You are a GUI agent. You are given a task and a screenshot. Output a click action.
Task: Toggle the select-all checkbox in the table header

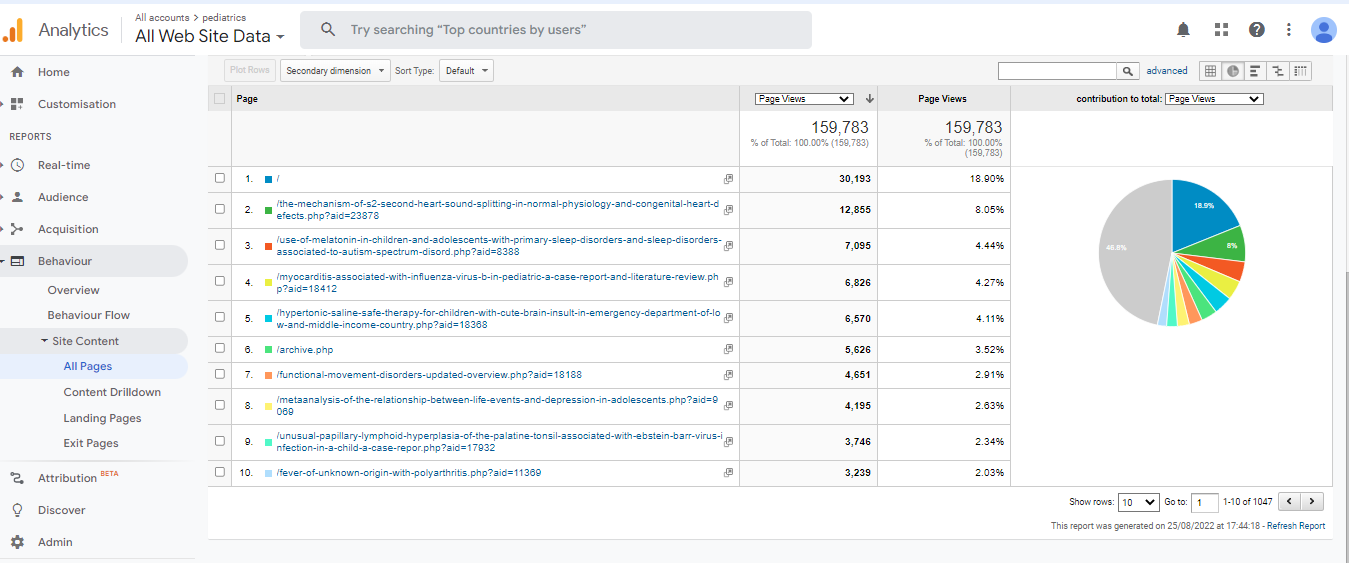(x=220, y=99)
